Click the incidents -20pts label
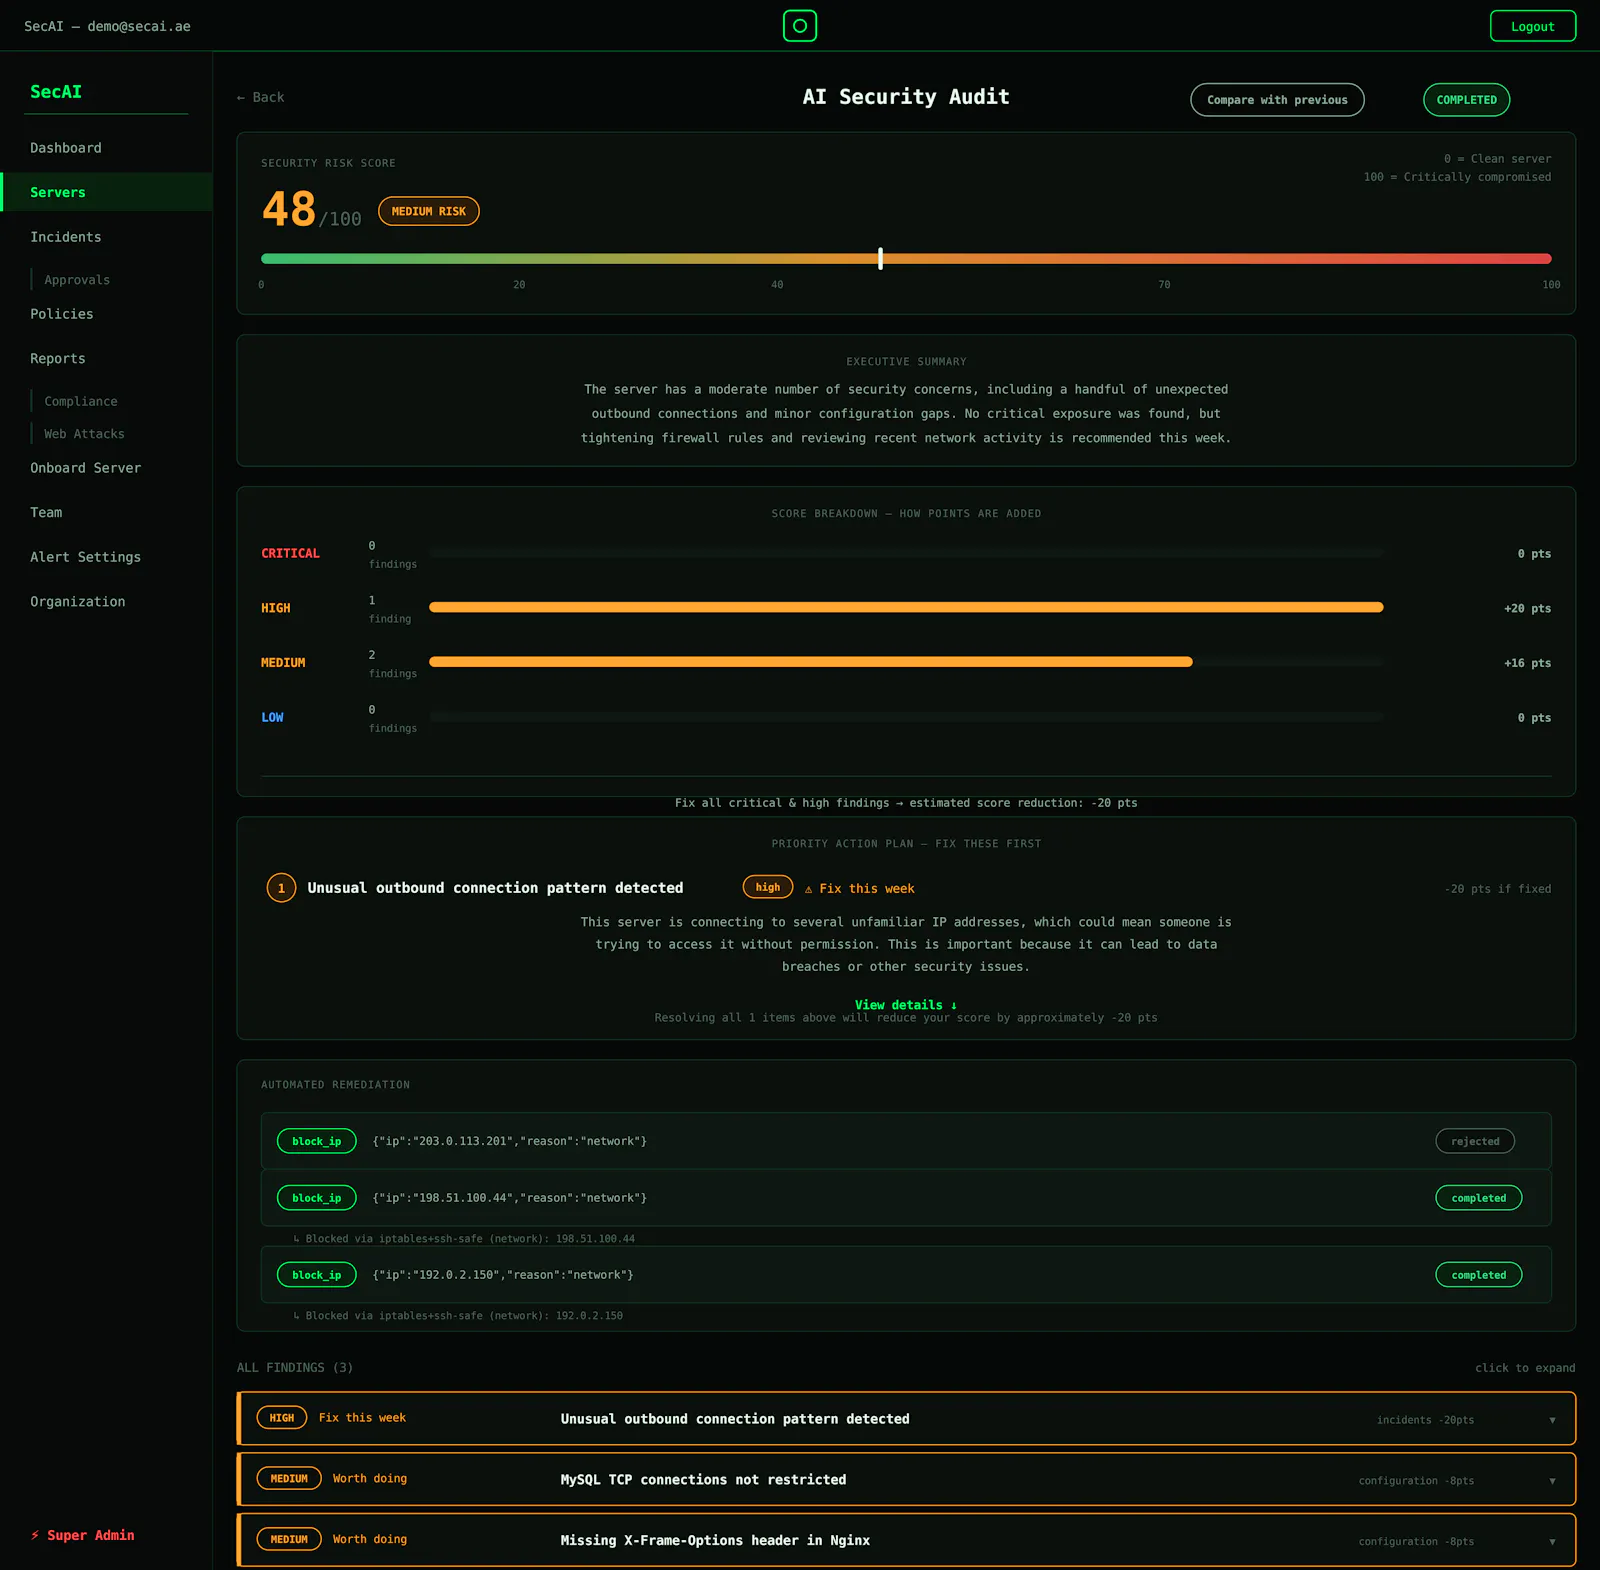The image size is (1600, 1570). click(x=1425, y=1420)
